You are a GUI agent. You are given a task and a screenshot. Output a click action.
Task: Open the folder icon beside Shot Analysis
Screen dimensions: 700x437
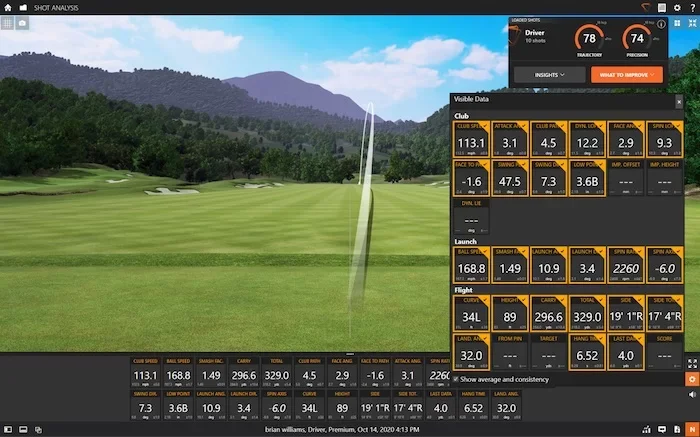pyautogui.click(x=23, y=8)
